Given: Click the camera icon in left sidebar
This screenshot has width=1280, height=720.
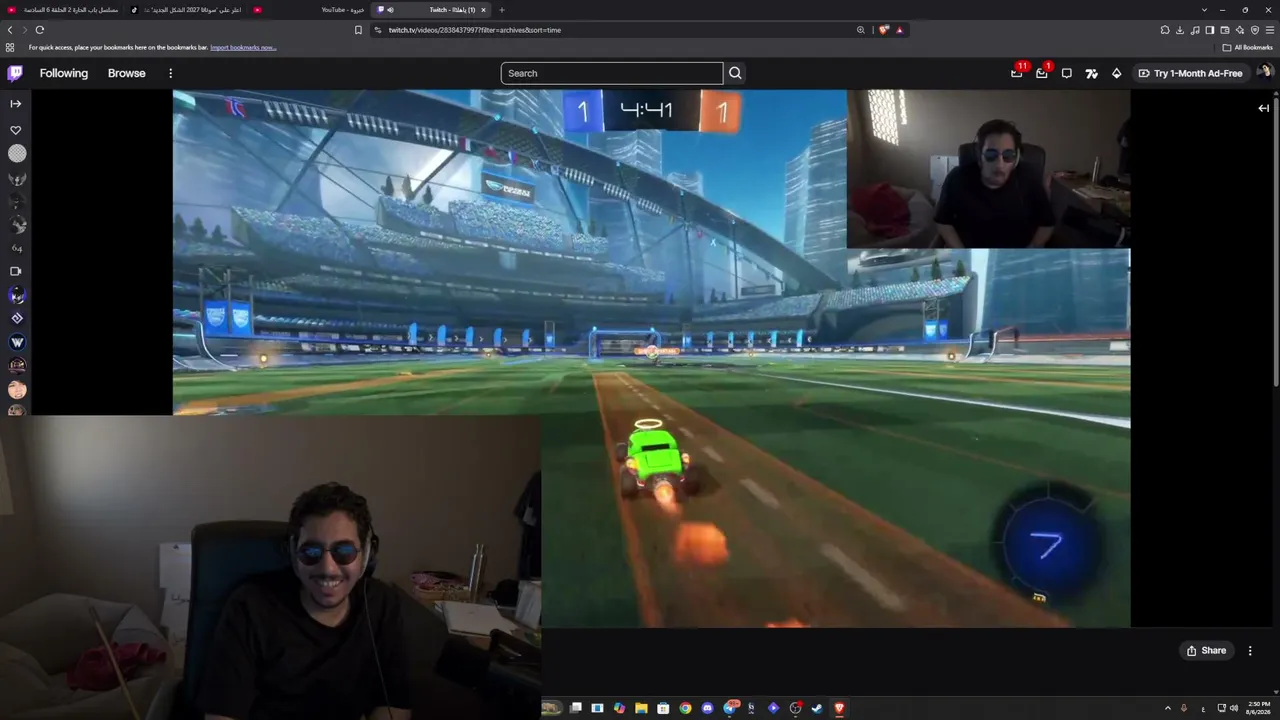Looking at the screenshot, I should [x=16, y=271].
